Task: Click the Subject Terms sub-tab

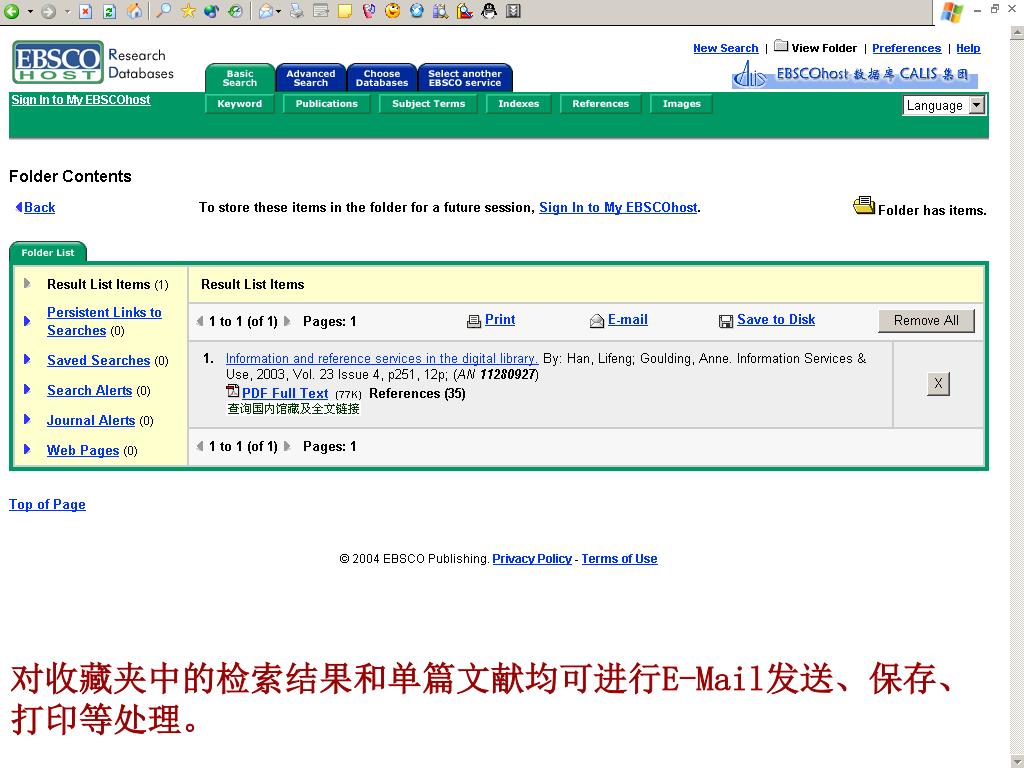Action: click(x=428, y=104)
